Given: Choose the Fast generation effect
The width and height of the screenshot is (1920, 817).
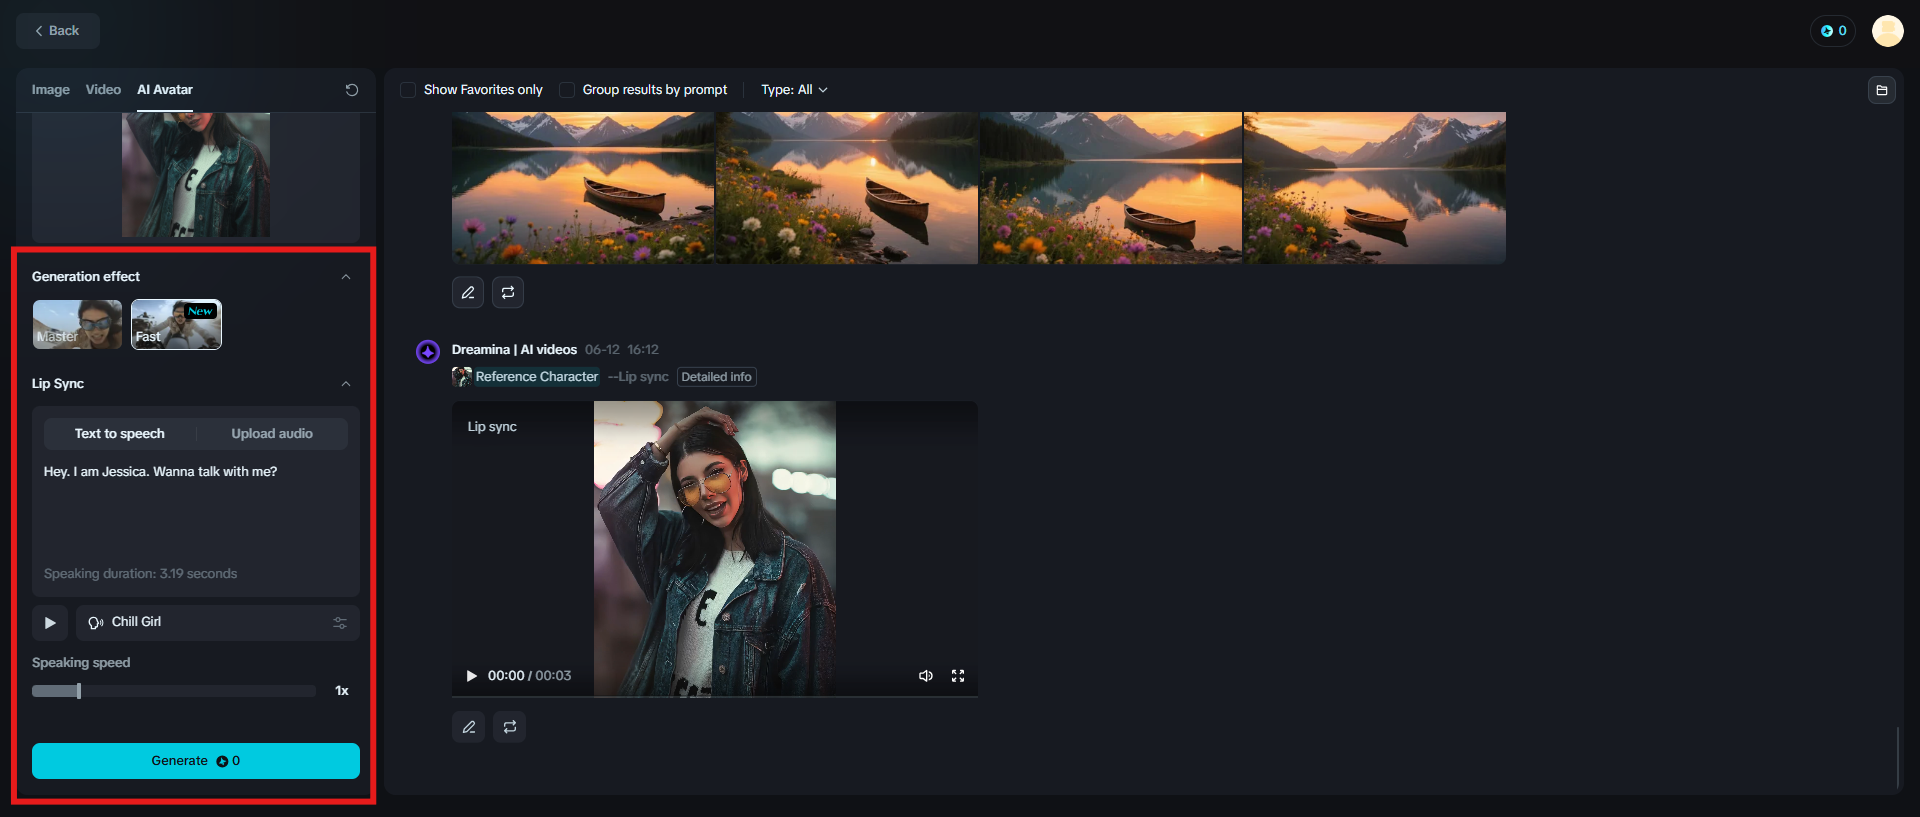Looking at the screenshot, I should point(176,325).
